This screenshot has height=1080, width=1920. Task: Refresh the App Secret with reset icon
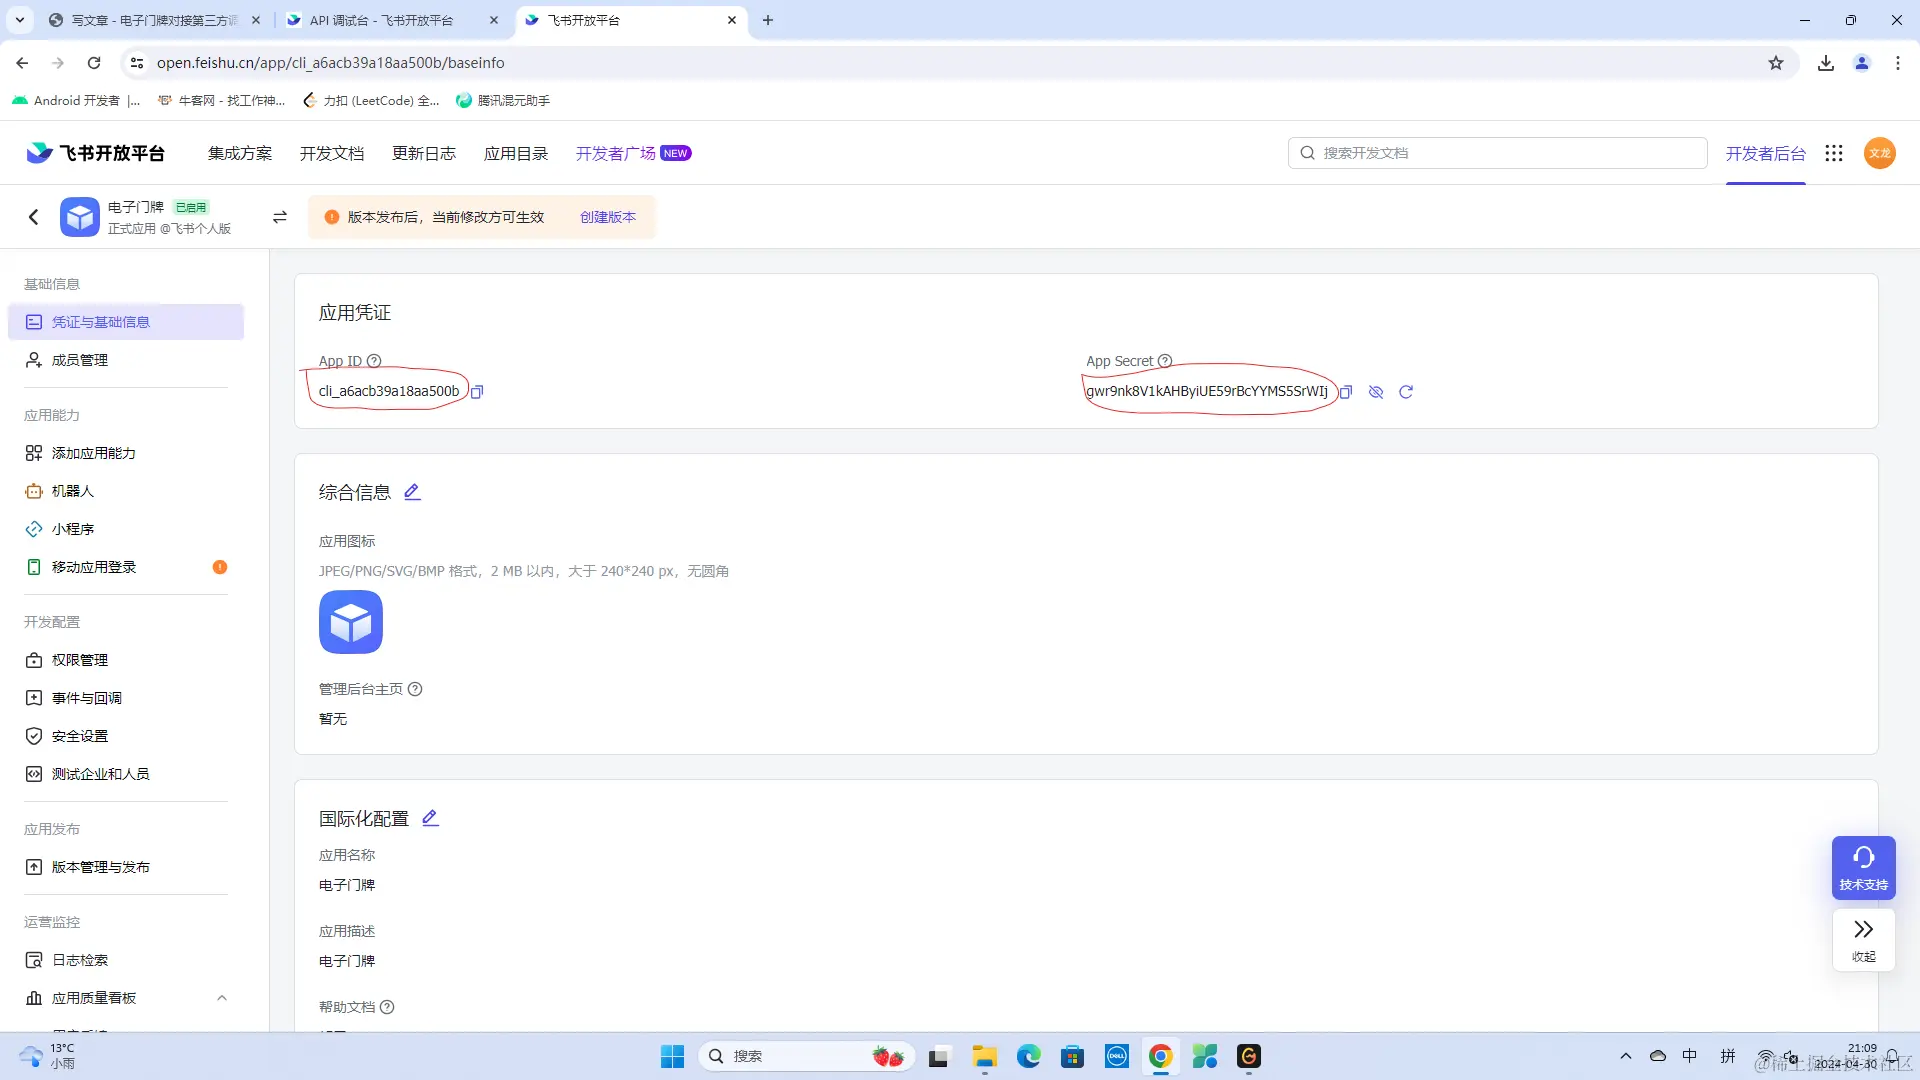click(1406, 392)
